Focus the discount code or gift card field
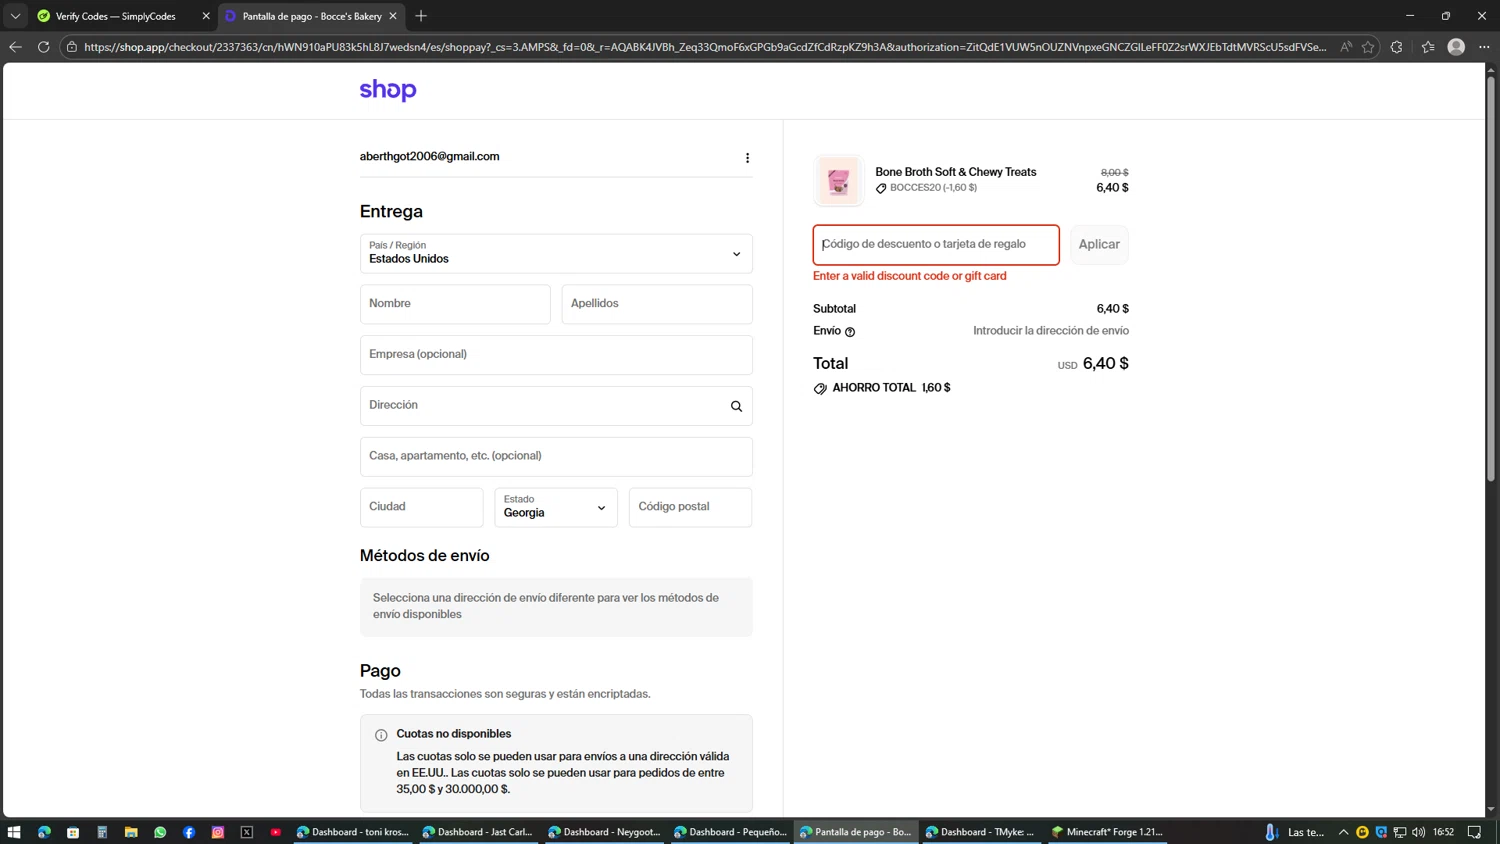The height and width of the screenshot is (844, 1500). pyautogui.click(x=936, y=245)
